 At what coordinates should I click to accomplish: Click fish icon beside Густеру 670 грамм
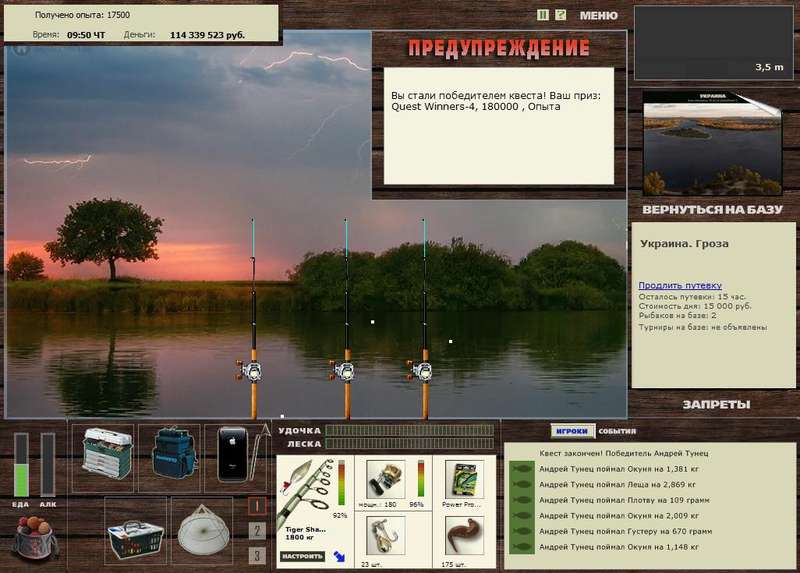coord(521,531)
